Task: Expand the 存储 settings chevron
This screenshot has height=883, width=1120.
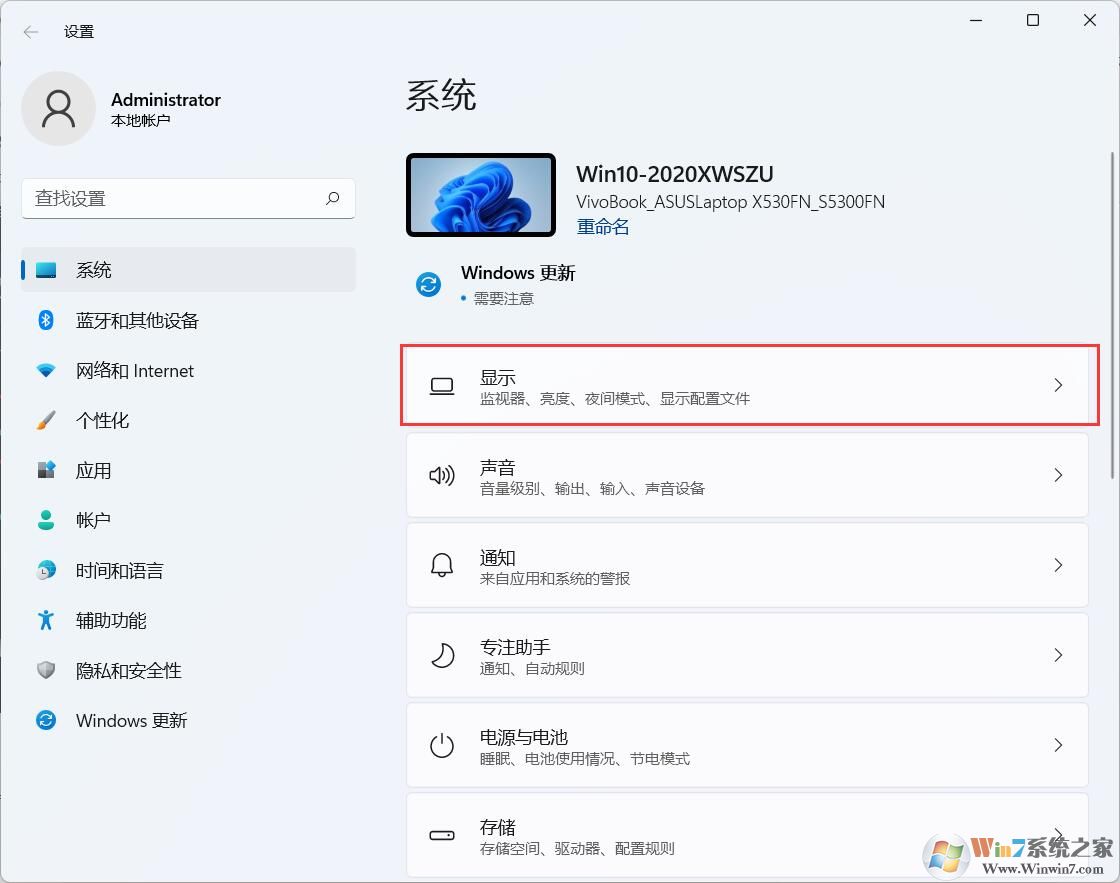Action: (x=1058, y=835)
